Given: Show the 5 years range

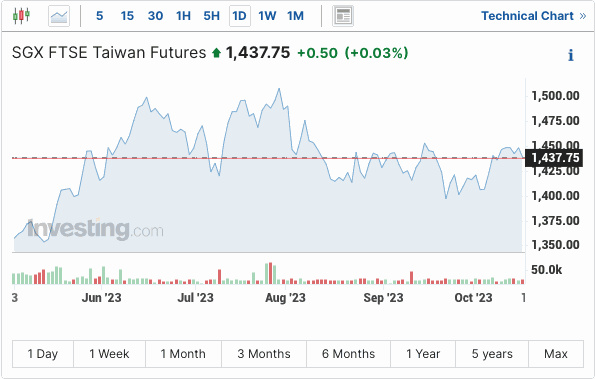Looking at the screenshot, I should tap(492, 354).
